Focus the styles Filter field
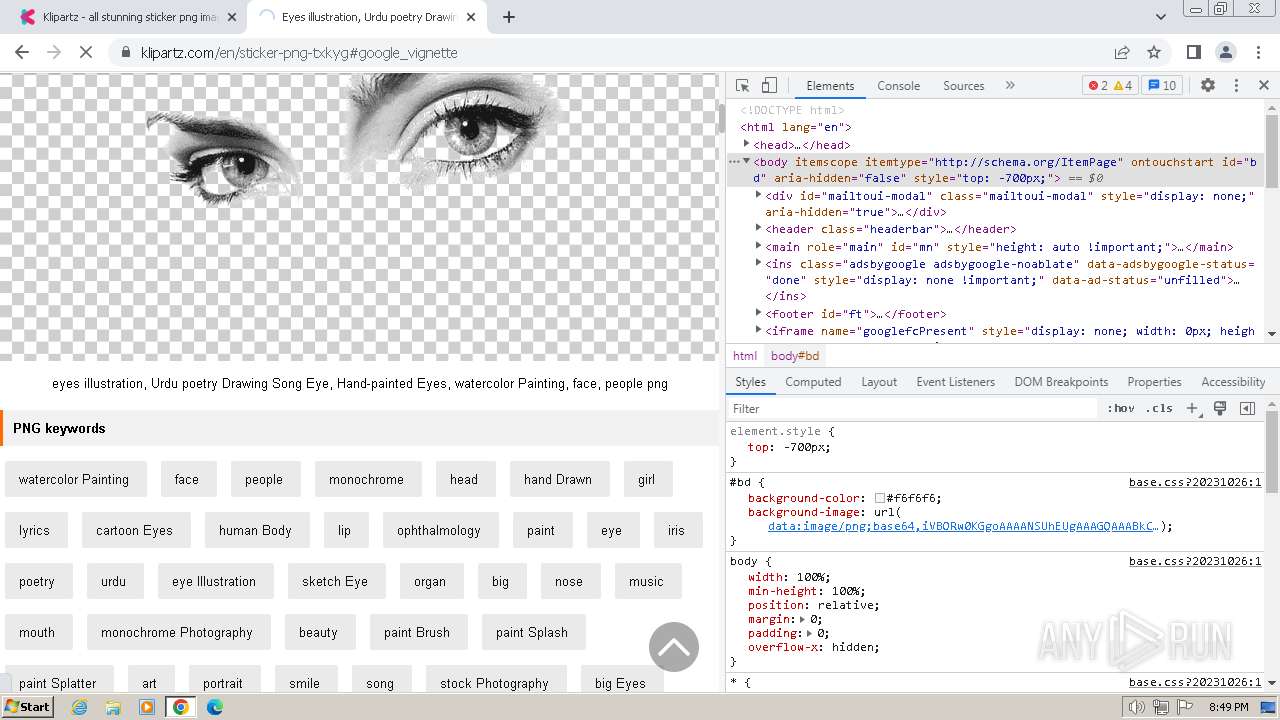 912,408
